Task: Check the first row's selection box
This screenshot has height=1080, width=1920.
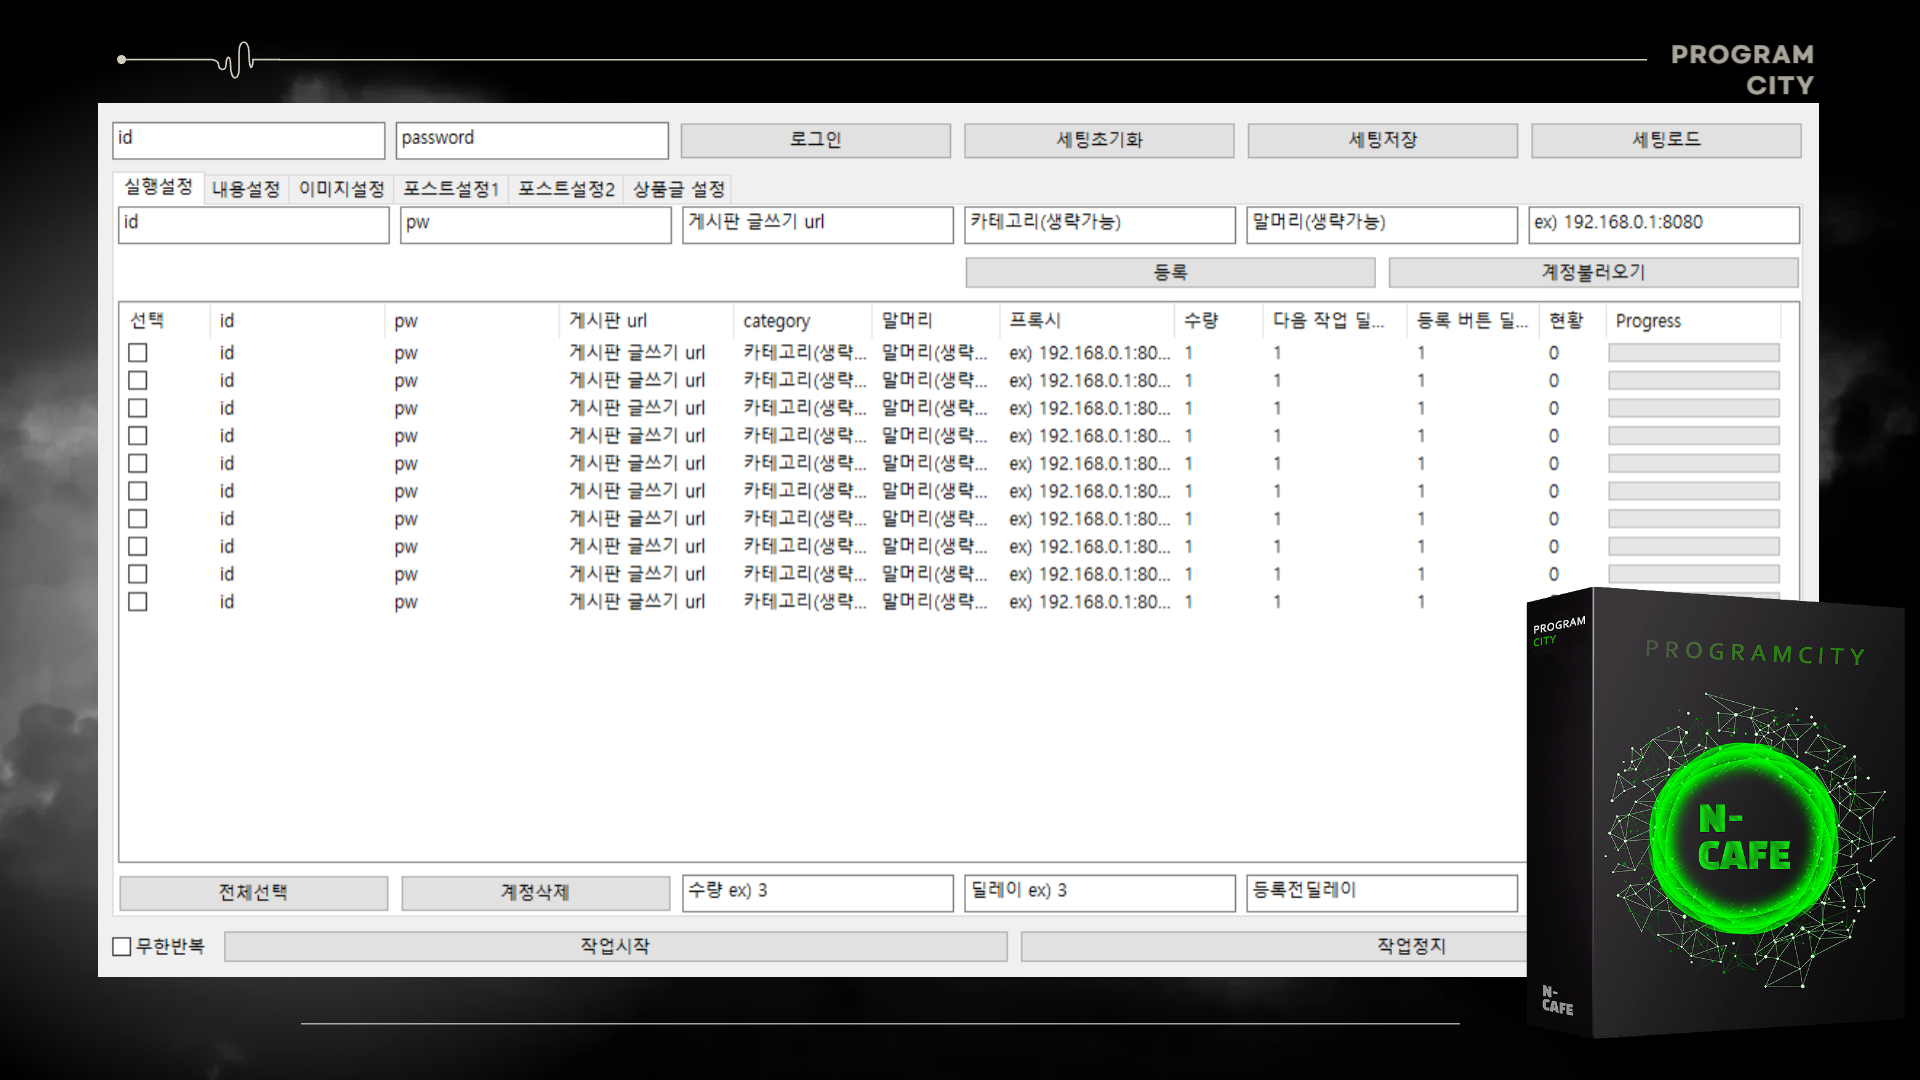Action: coord(138,353)
